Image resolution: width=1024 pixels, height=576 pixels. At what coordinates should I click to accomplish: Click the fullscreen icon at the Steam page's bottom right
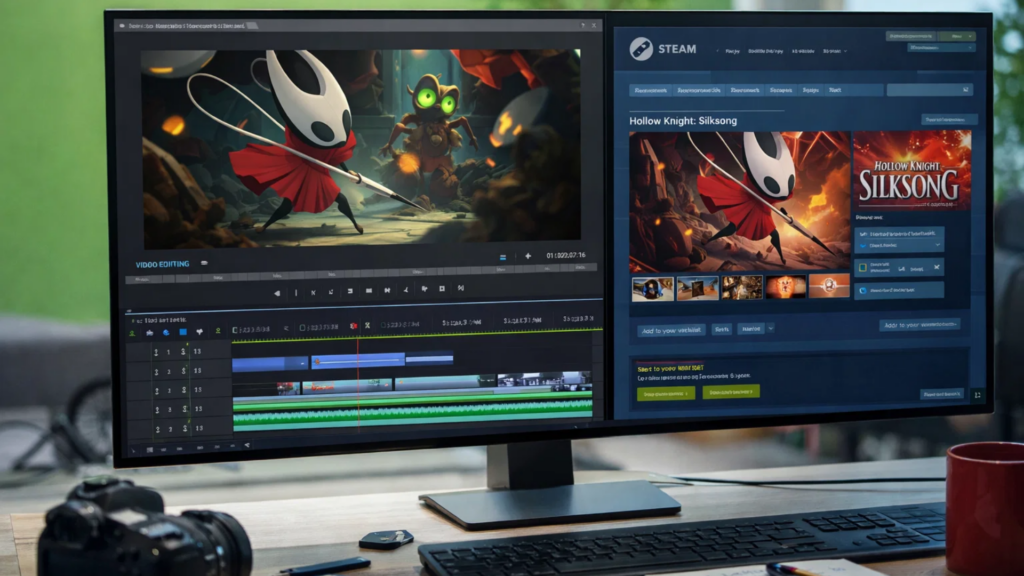pyautogui.click(x=977, y=395)
